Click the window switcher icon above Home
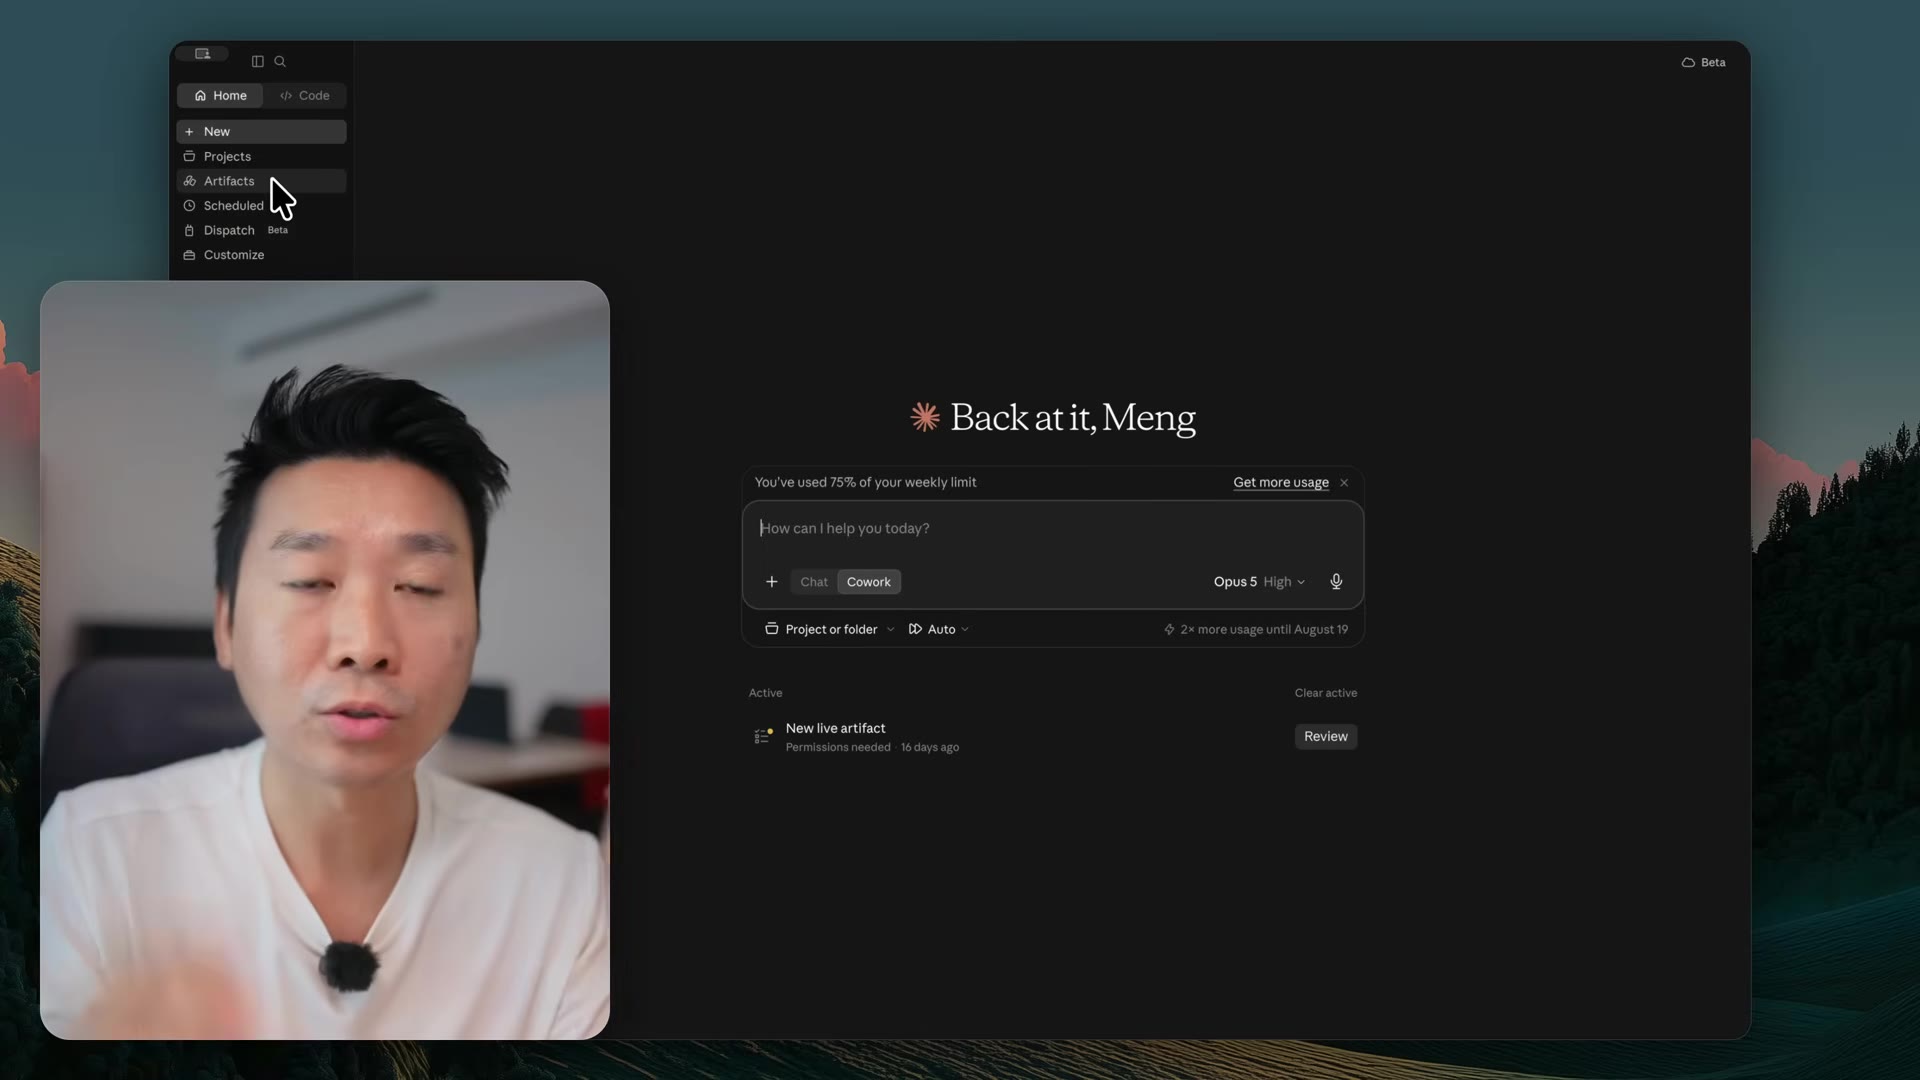The width and height of the screenshot is (1920, 1080). [203, 54]
